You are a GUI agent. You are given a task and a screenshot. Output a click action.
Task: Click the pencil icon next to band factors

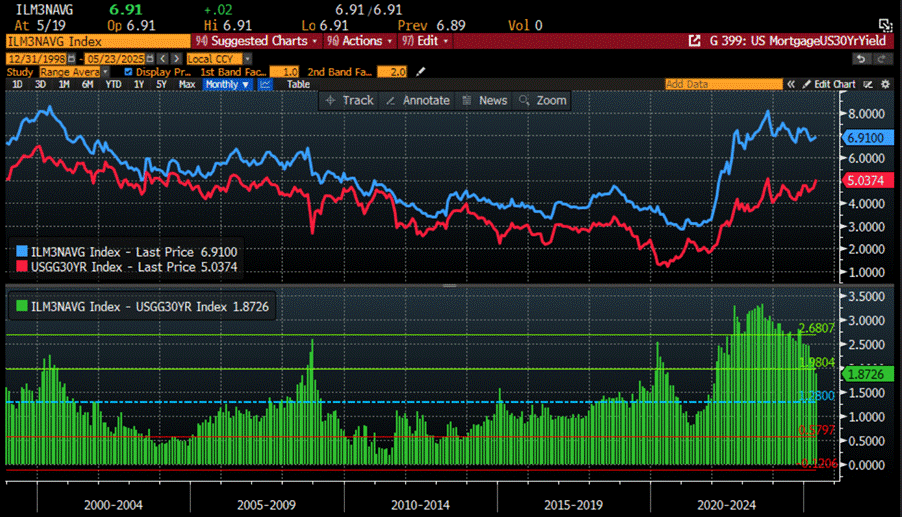pyautogui.click(x=421, y=72)
